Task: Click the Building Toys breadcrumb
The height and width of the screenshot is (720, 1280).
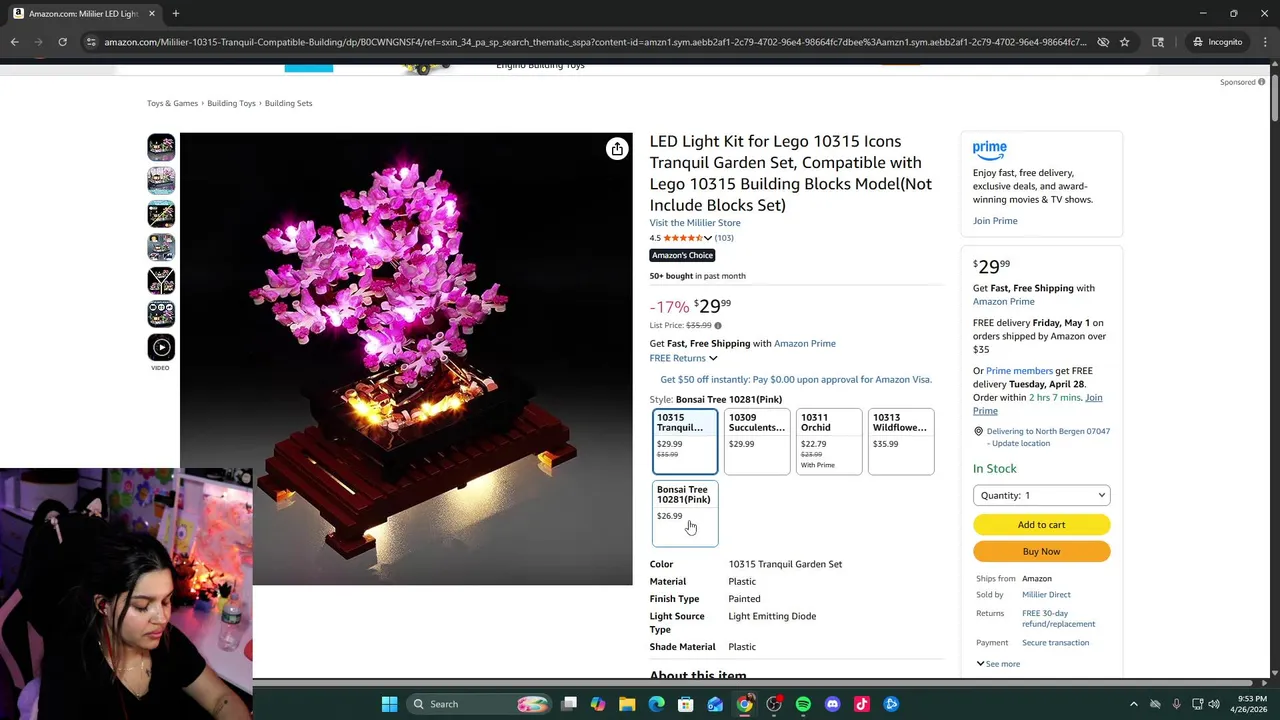Action: point(231,103)
